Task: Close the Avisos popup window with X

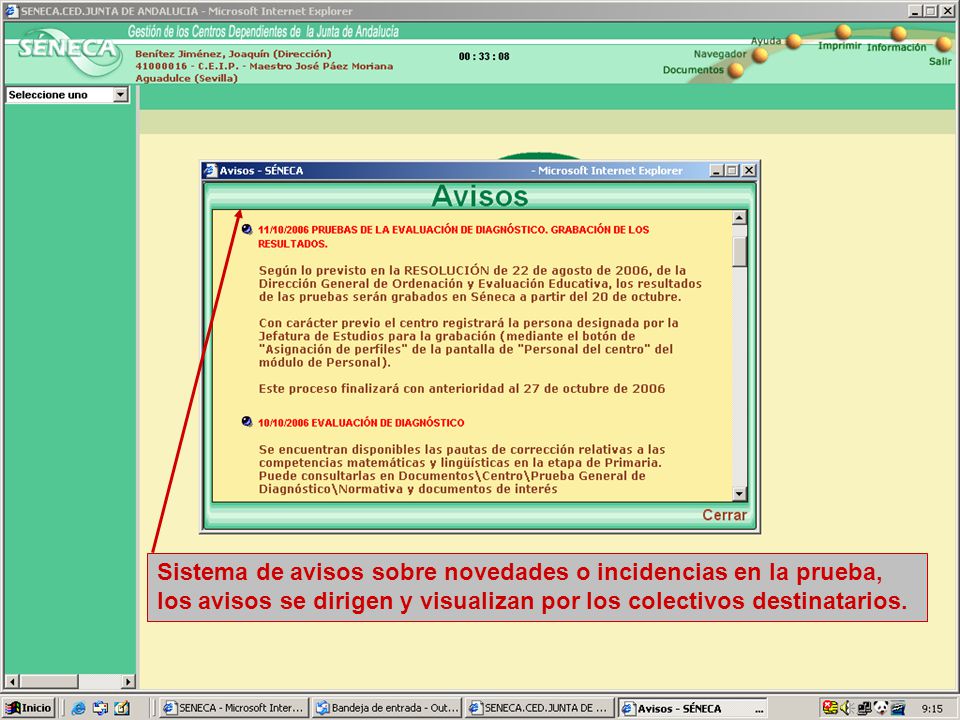Action: point(749,170)
